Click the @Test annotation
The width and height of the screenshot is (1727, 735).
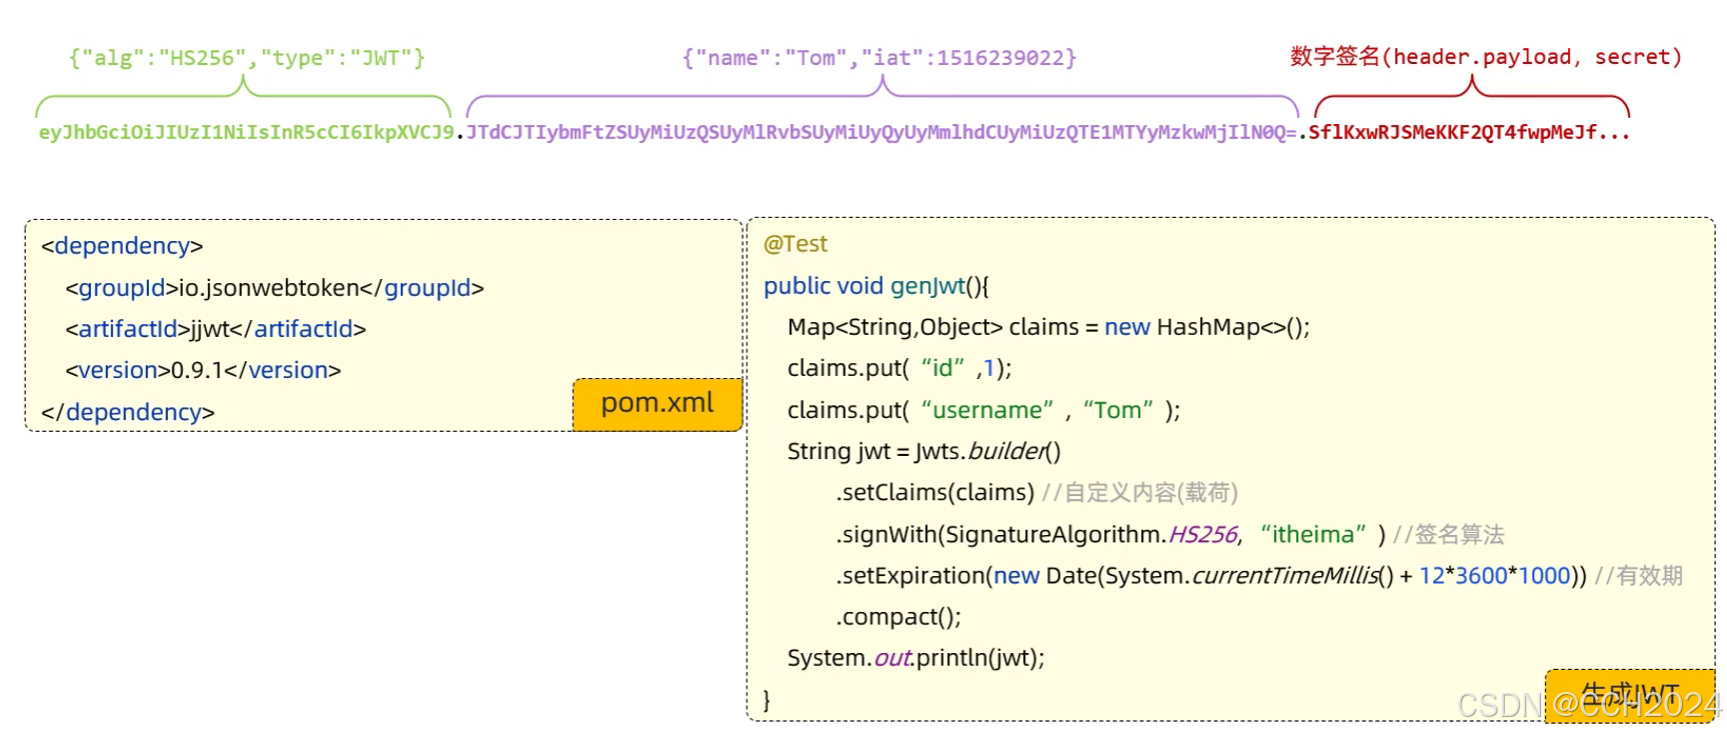(795, 244)
